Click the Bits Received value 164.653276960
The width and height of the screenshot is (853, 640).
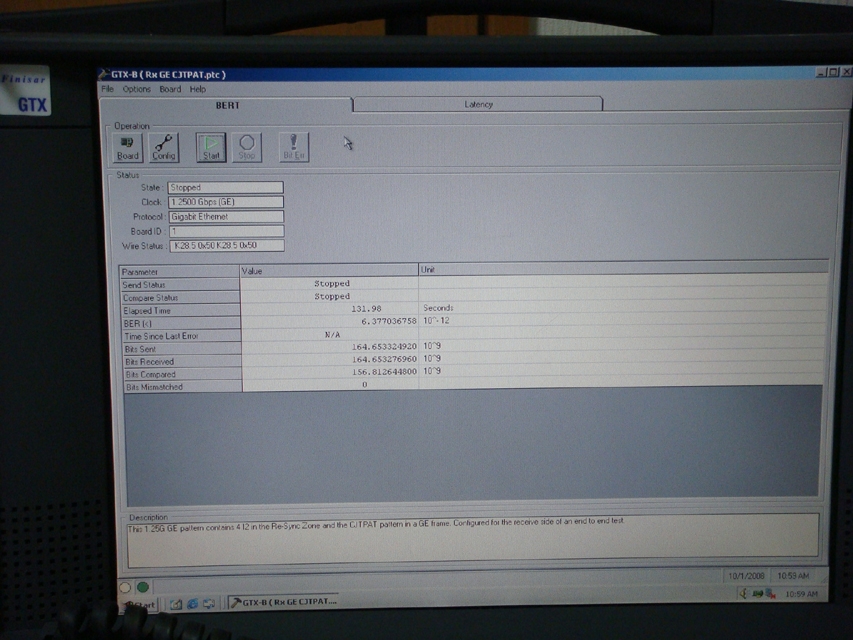coord(384,359)
